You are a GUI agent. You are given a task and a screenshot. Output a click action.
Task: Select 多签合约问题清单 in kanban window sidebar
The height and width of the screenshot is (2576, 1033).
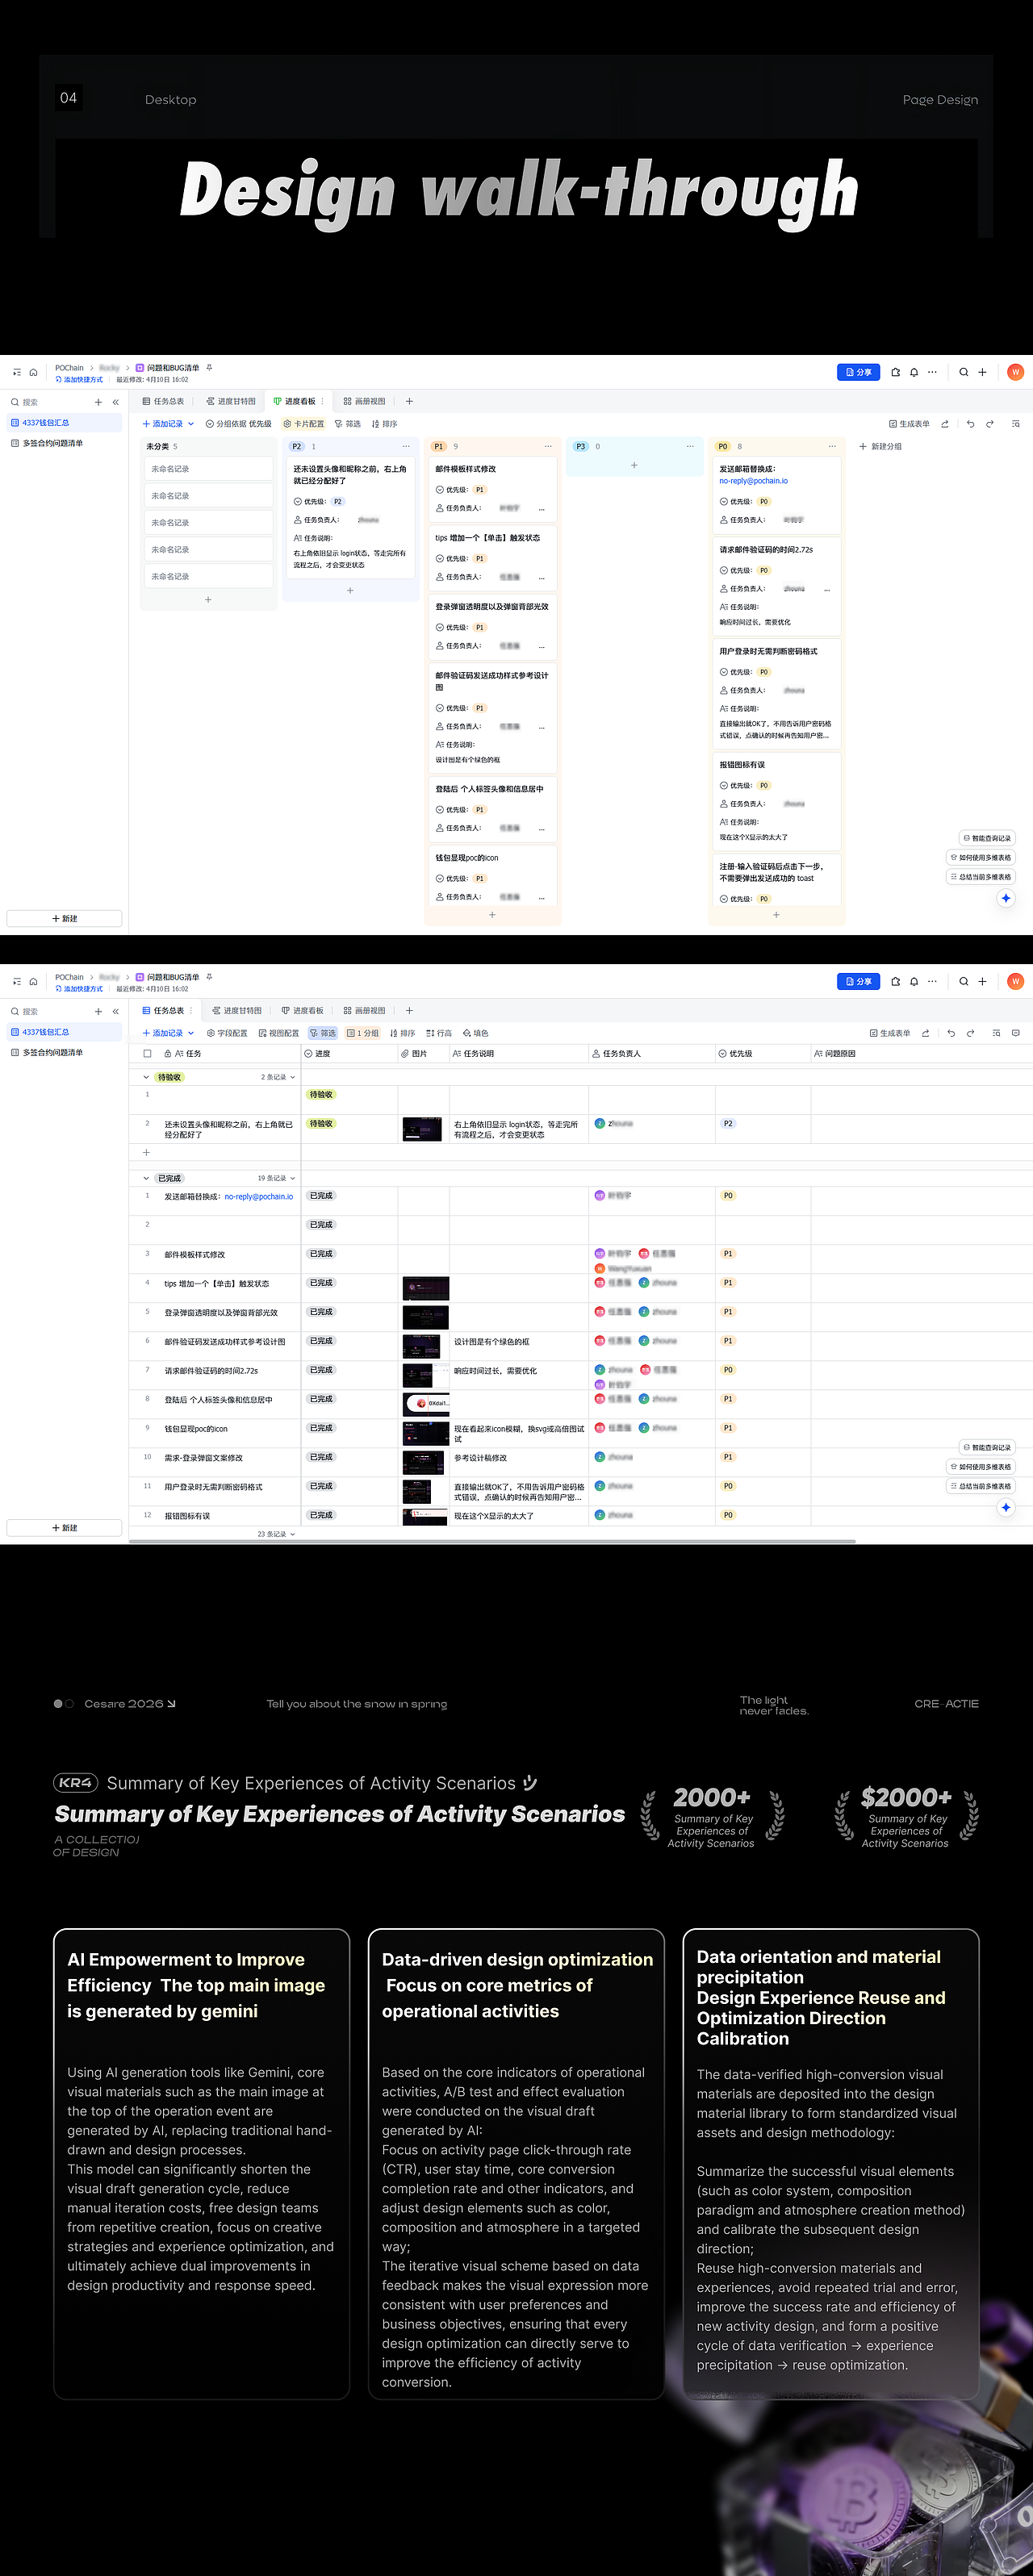pos(64,443)
